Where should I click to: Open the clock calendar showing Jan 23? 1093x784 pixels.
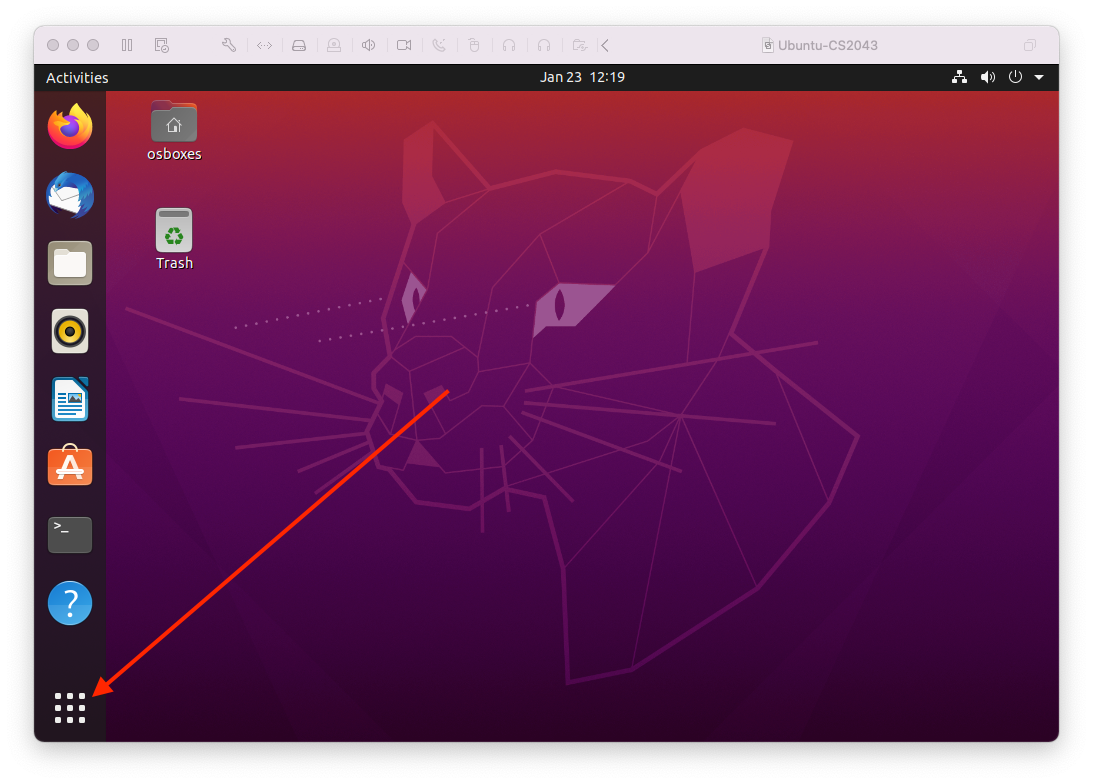(x=582, y=77)
